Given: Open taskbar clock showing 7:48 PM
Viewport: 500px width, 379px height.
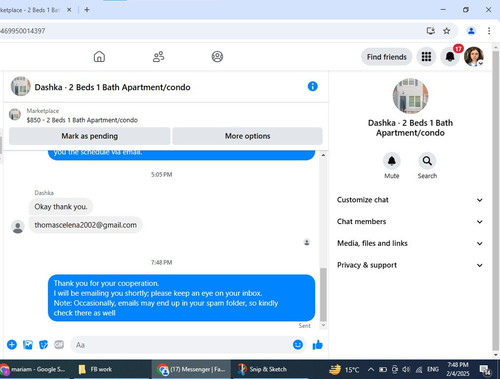Looking at the screenshot, I should point(458,369).
